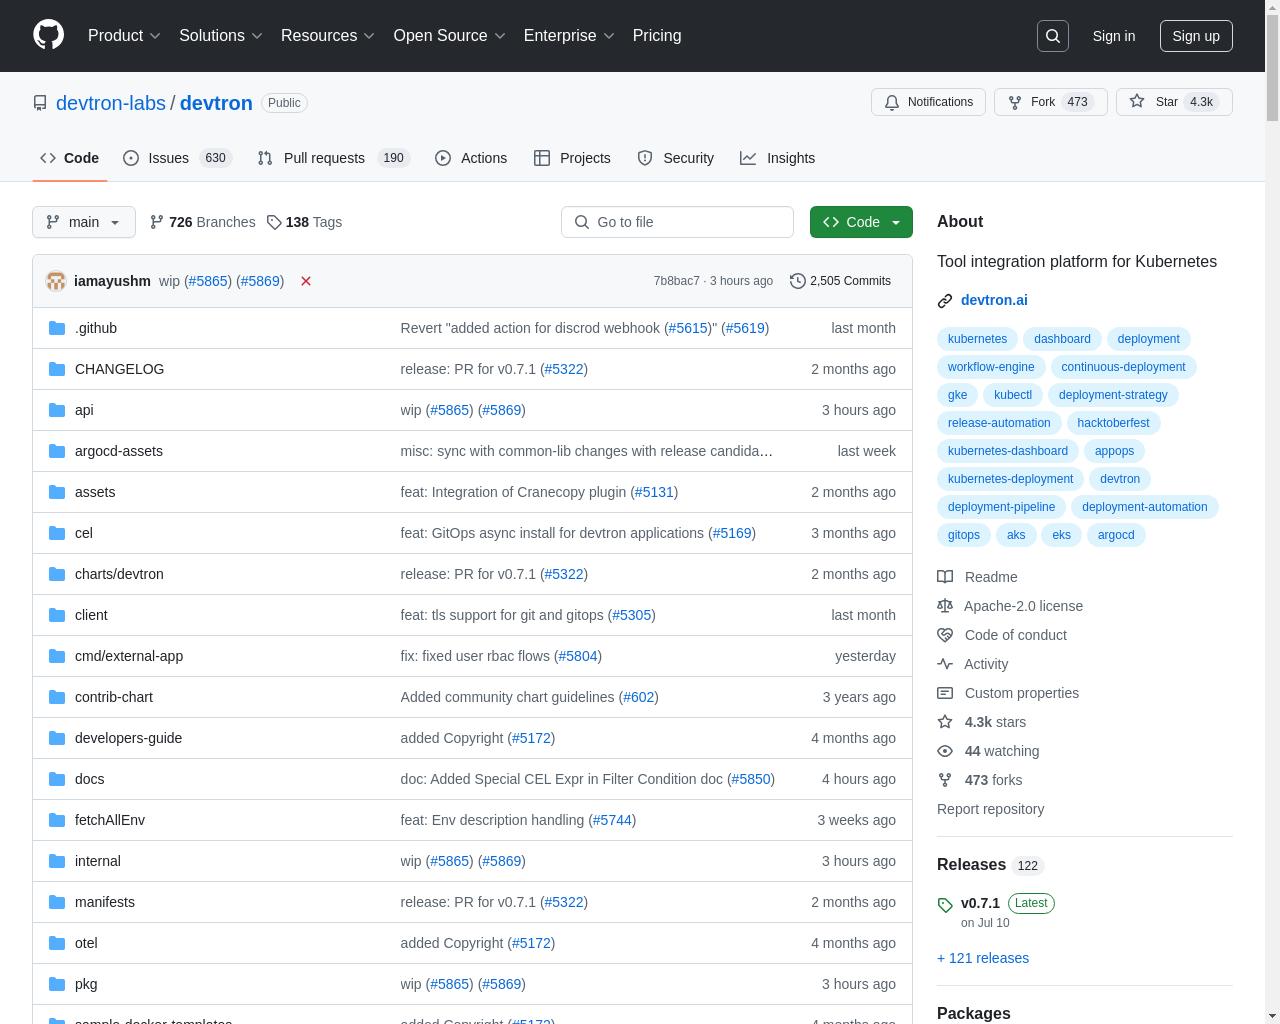The height and width of the screenshot is (1024, 1280).
Task: Click the link icon beside devtron.ai
Action: point(945,301)
